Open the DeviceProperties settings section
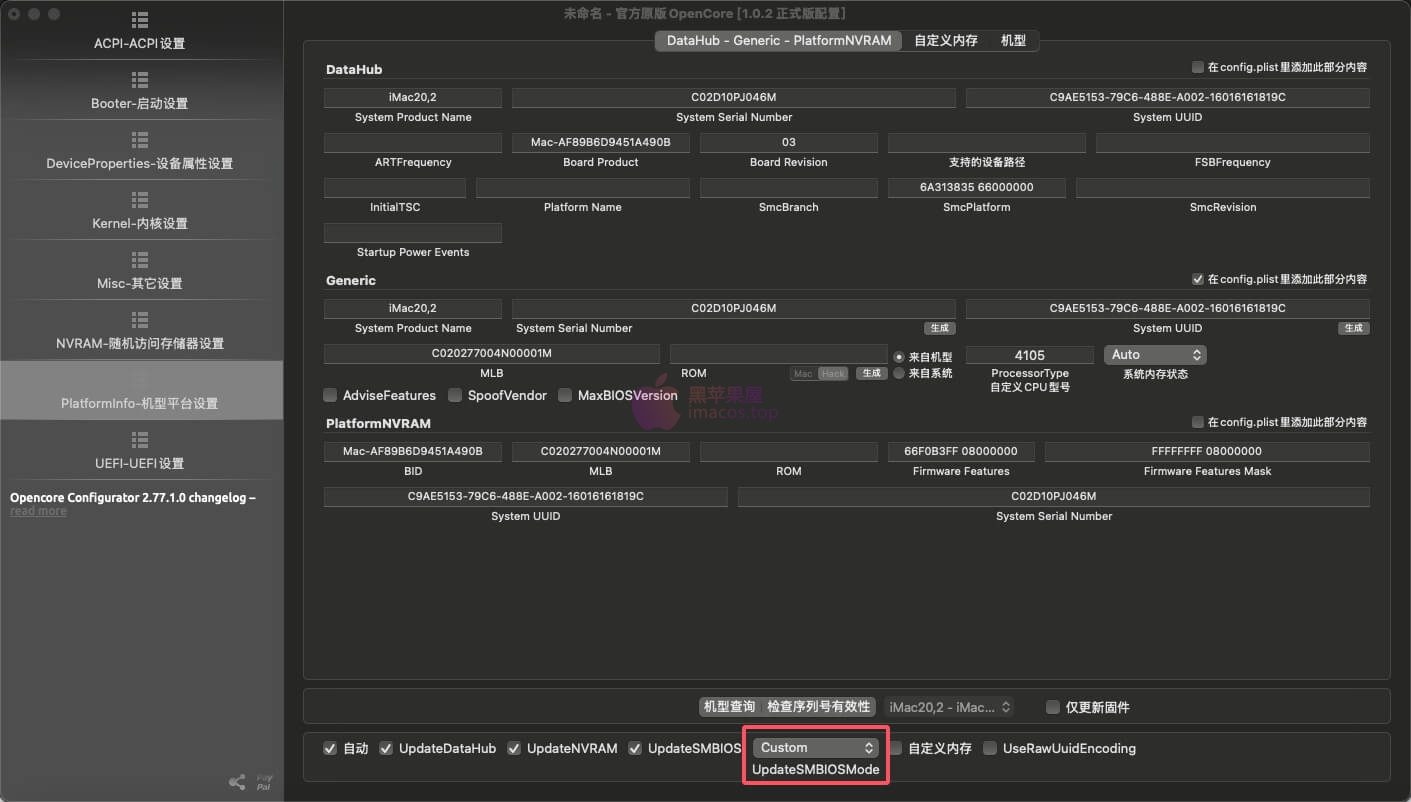 pyautogui.click(x=140, y=151)
